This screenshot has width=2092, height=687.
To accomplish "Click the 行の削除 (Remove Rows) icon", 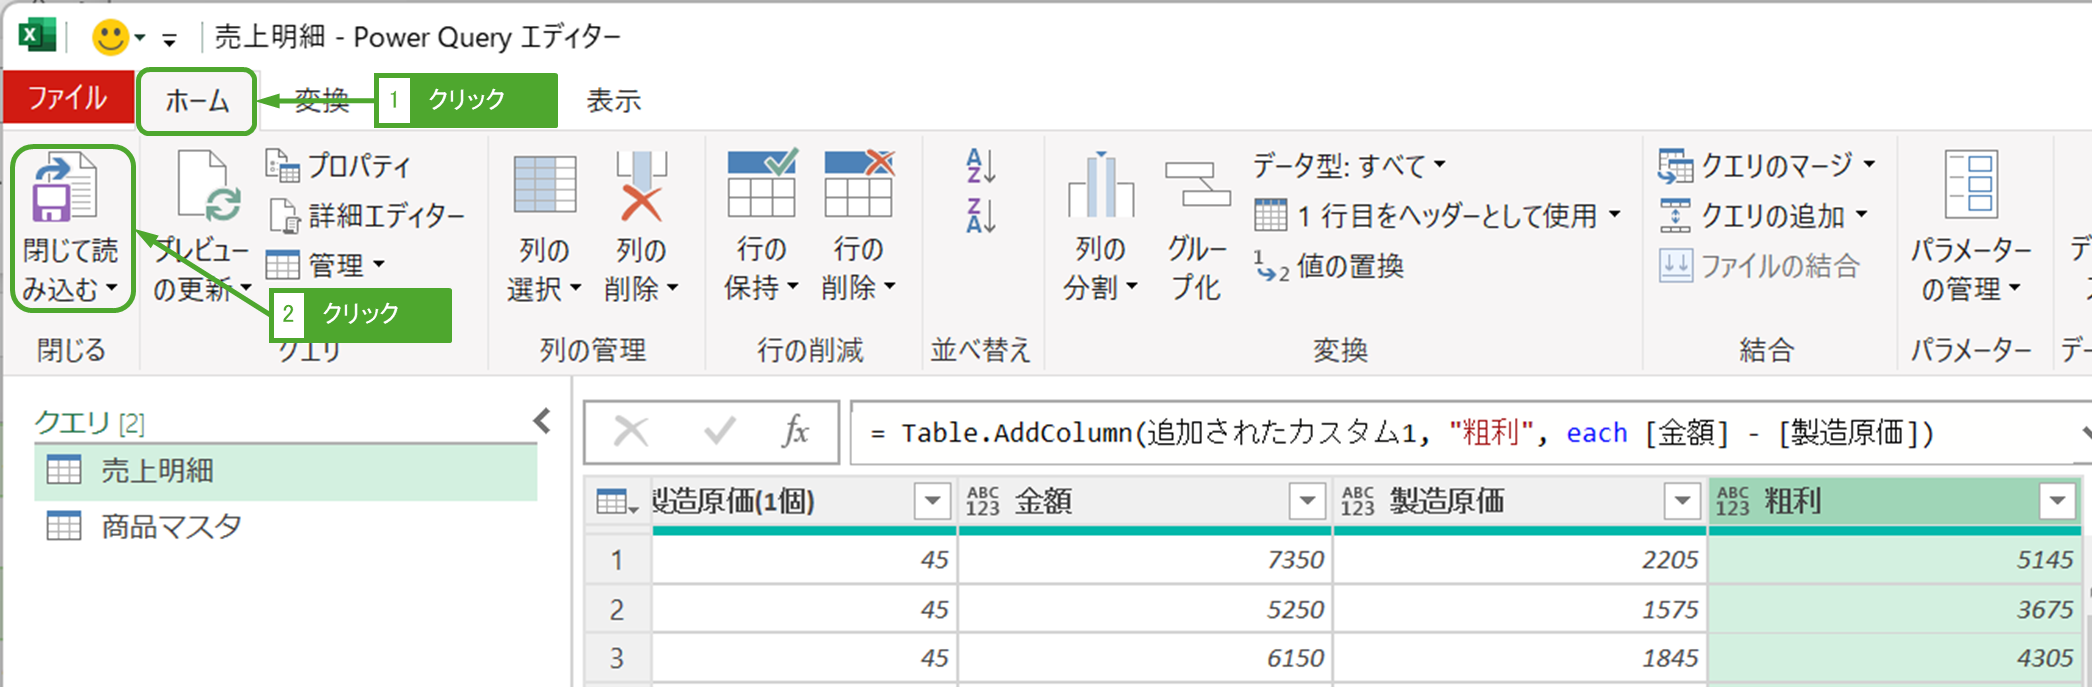I will 858,185.
